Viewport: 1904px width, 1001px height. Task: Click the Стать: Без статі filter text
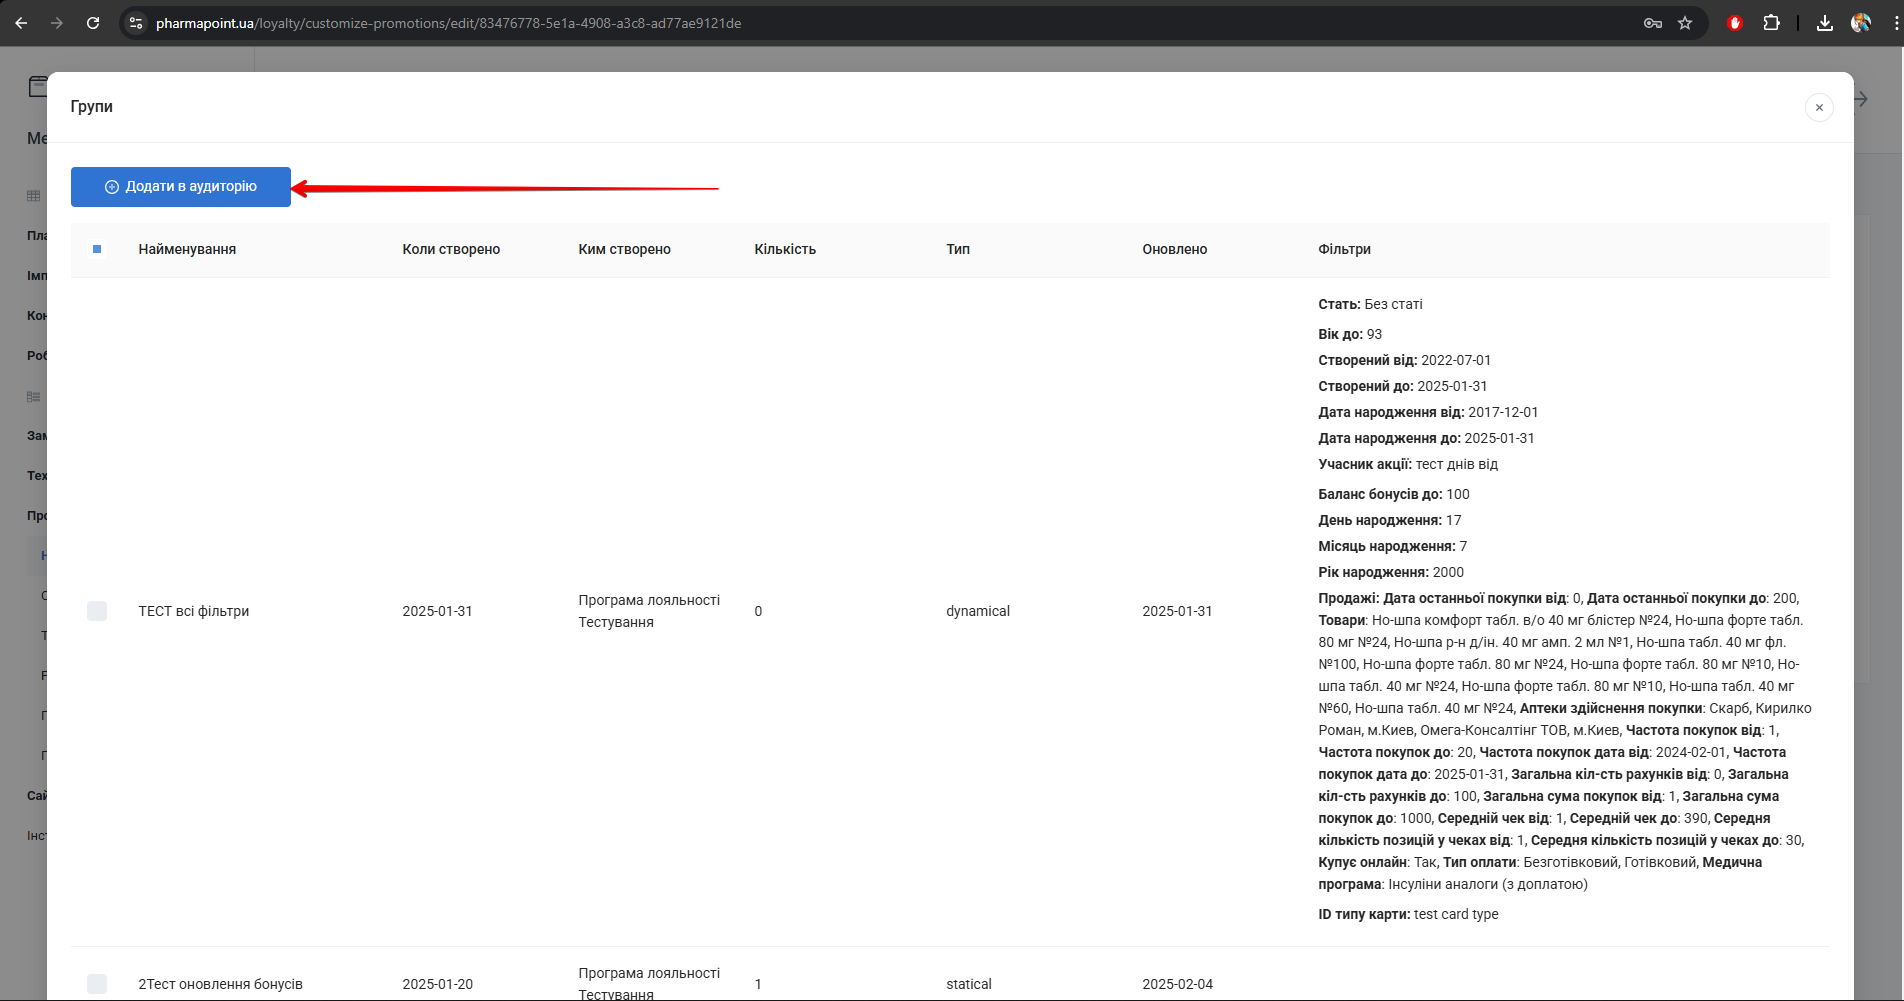point(1370,304)
